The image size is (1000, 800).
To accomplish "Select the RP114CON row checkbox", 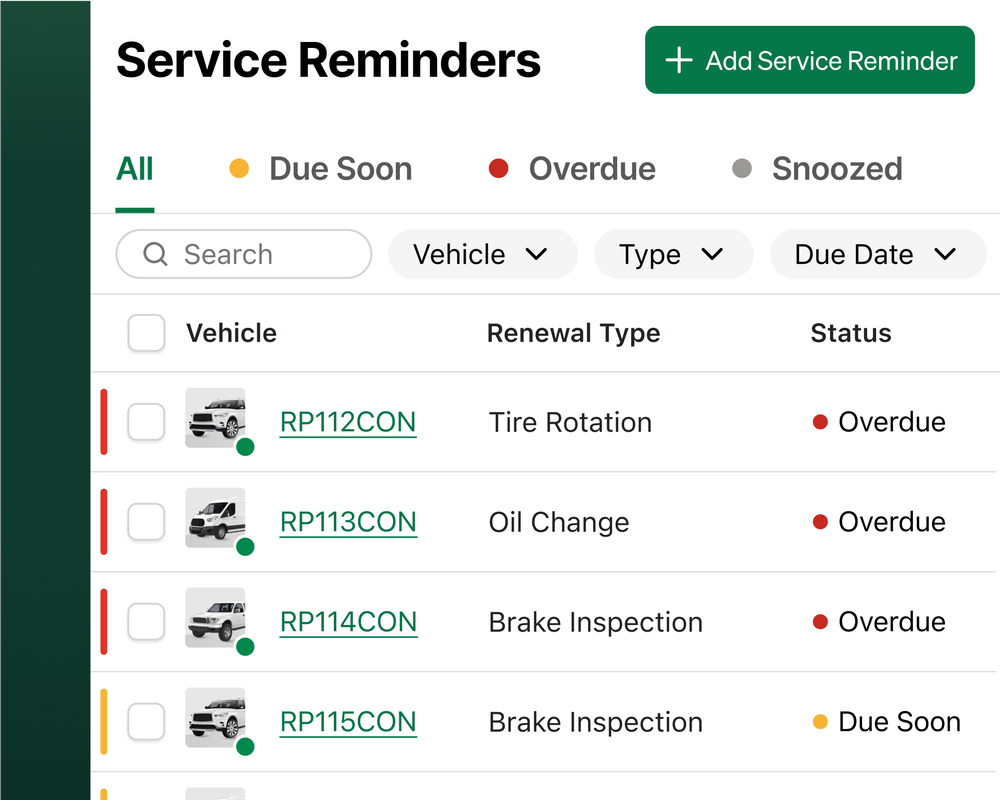I will [146, 622].
